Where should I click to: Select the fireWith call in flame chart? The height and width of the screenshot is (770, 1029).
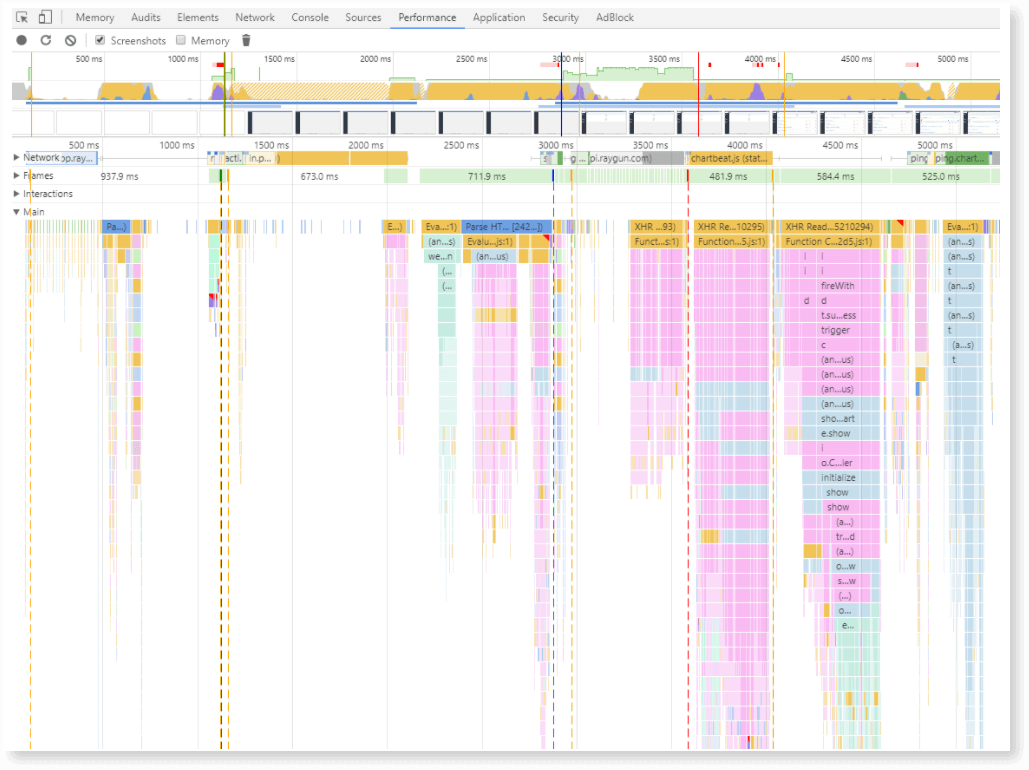tap(837, 286)
